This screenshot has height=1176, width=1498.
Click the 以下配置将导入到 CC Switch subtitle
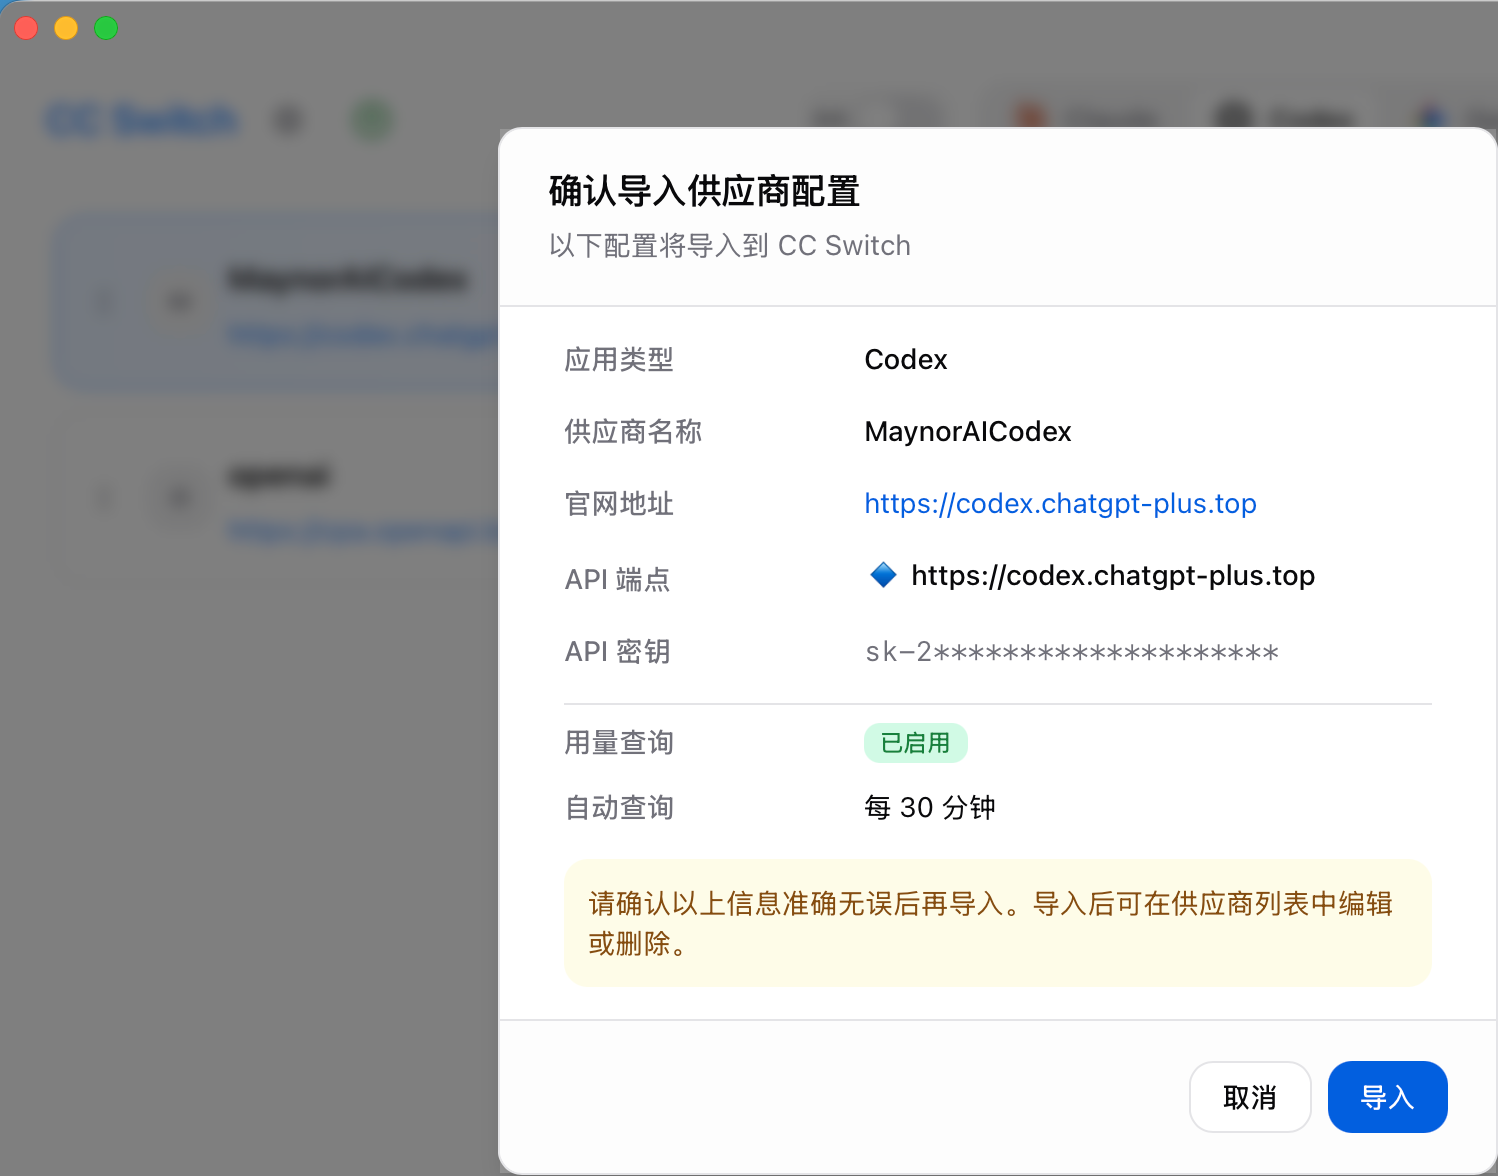pos(729,245)
